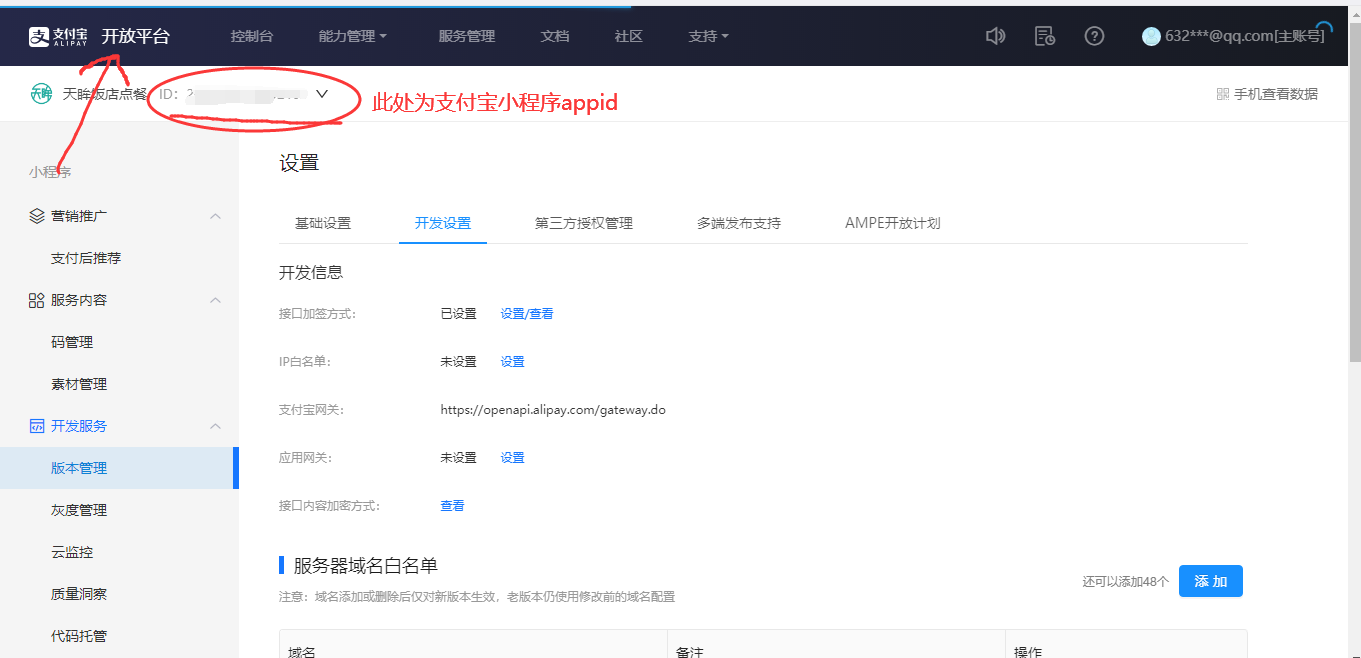Select the 开发设置 tab
This screenshot has height=658, width=1361.
tap(443, 223)
